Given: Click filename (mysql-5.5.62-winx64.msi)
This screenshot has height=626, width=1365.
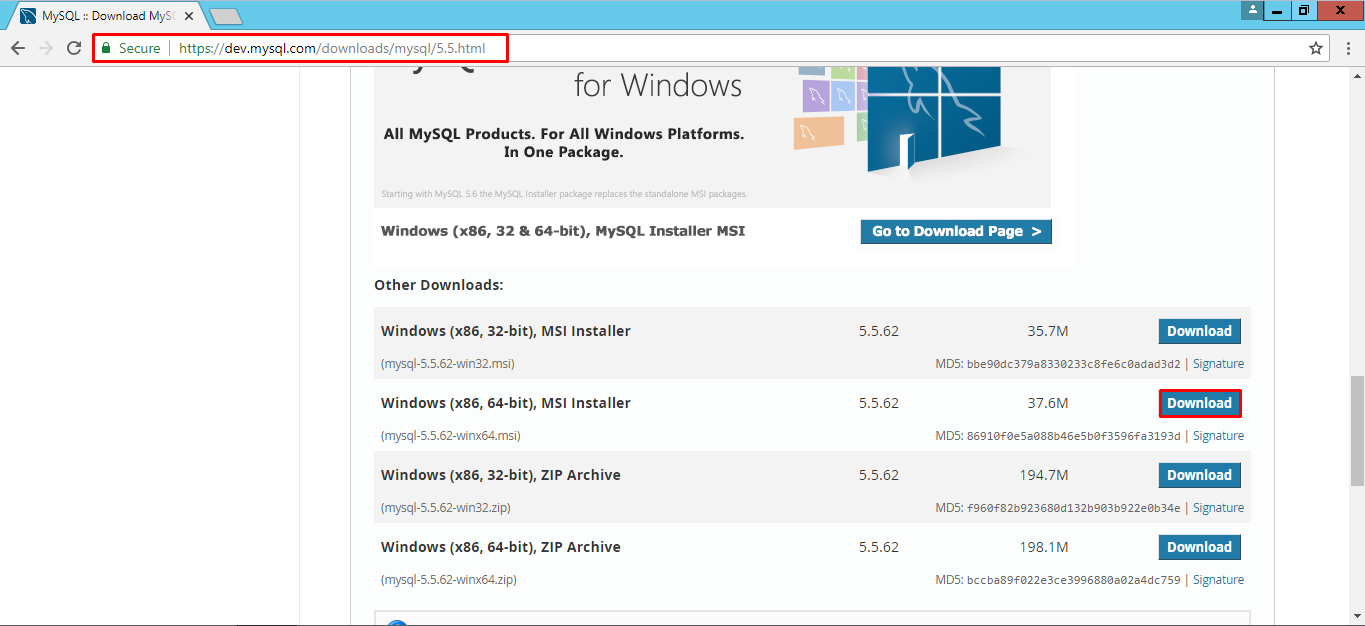Looking at the screenshot, I should [x=451, y=436].
